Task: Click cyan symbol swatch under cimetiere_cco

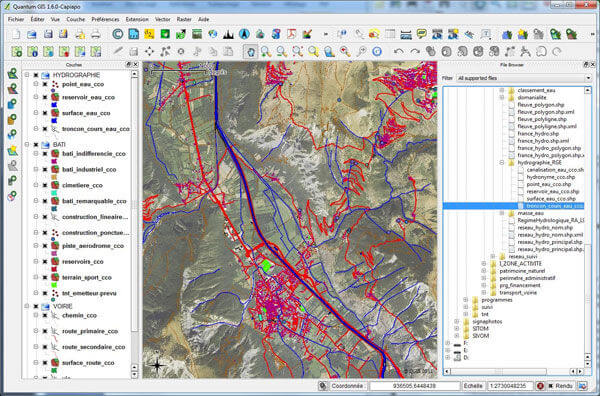Action: pos(54,192)
